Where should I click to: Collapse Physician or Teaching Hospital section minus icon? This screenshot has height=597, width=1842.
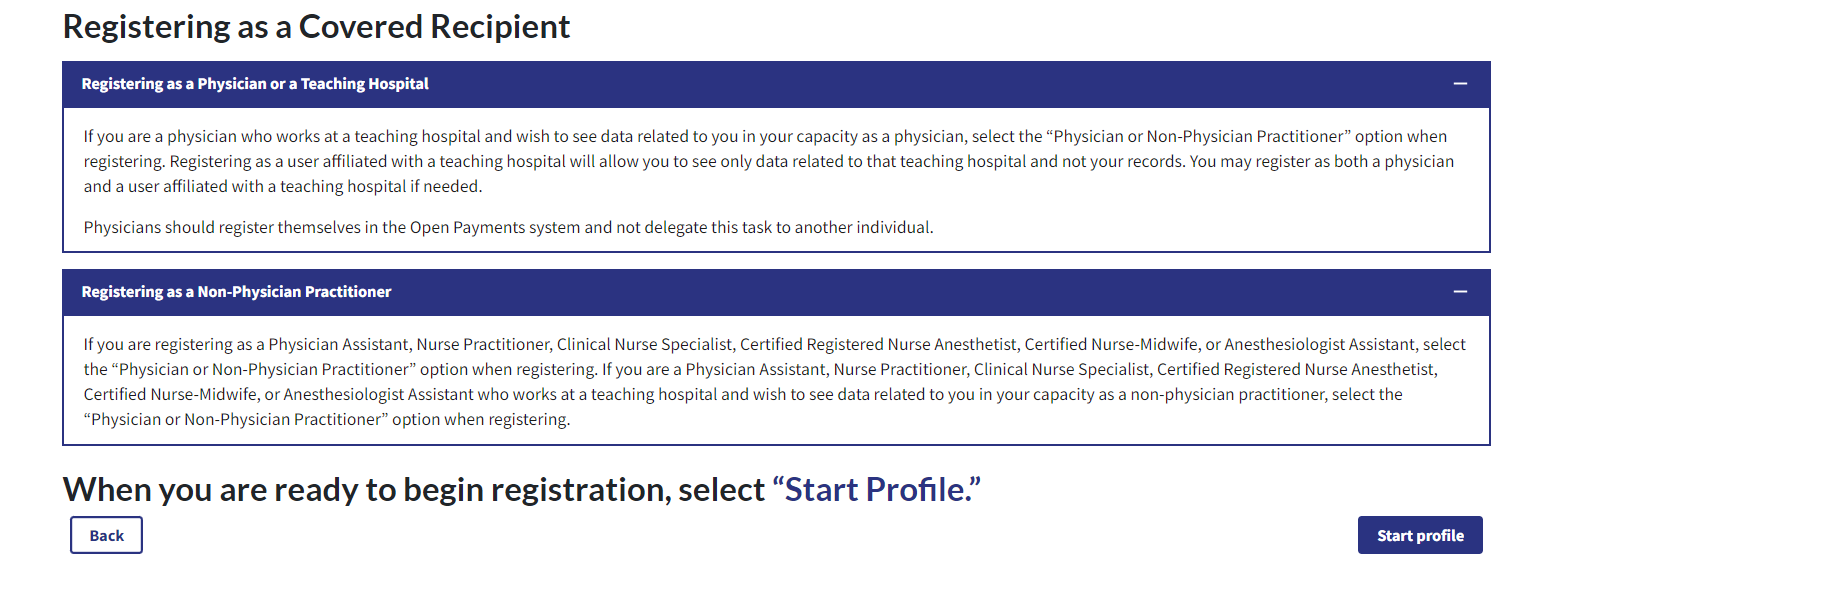[x=1460, y=84]
